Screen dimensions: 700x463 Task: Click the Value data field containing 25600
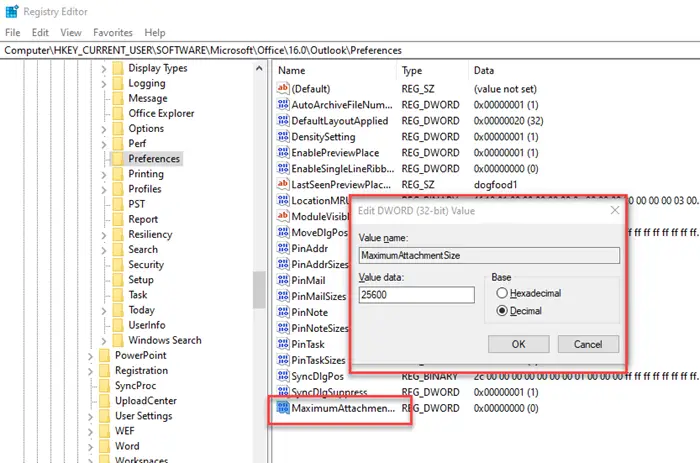[x=416, y=295]
